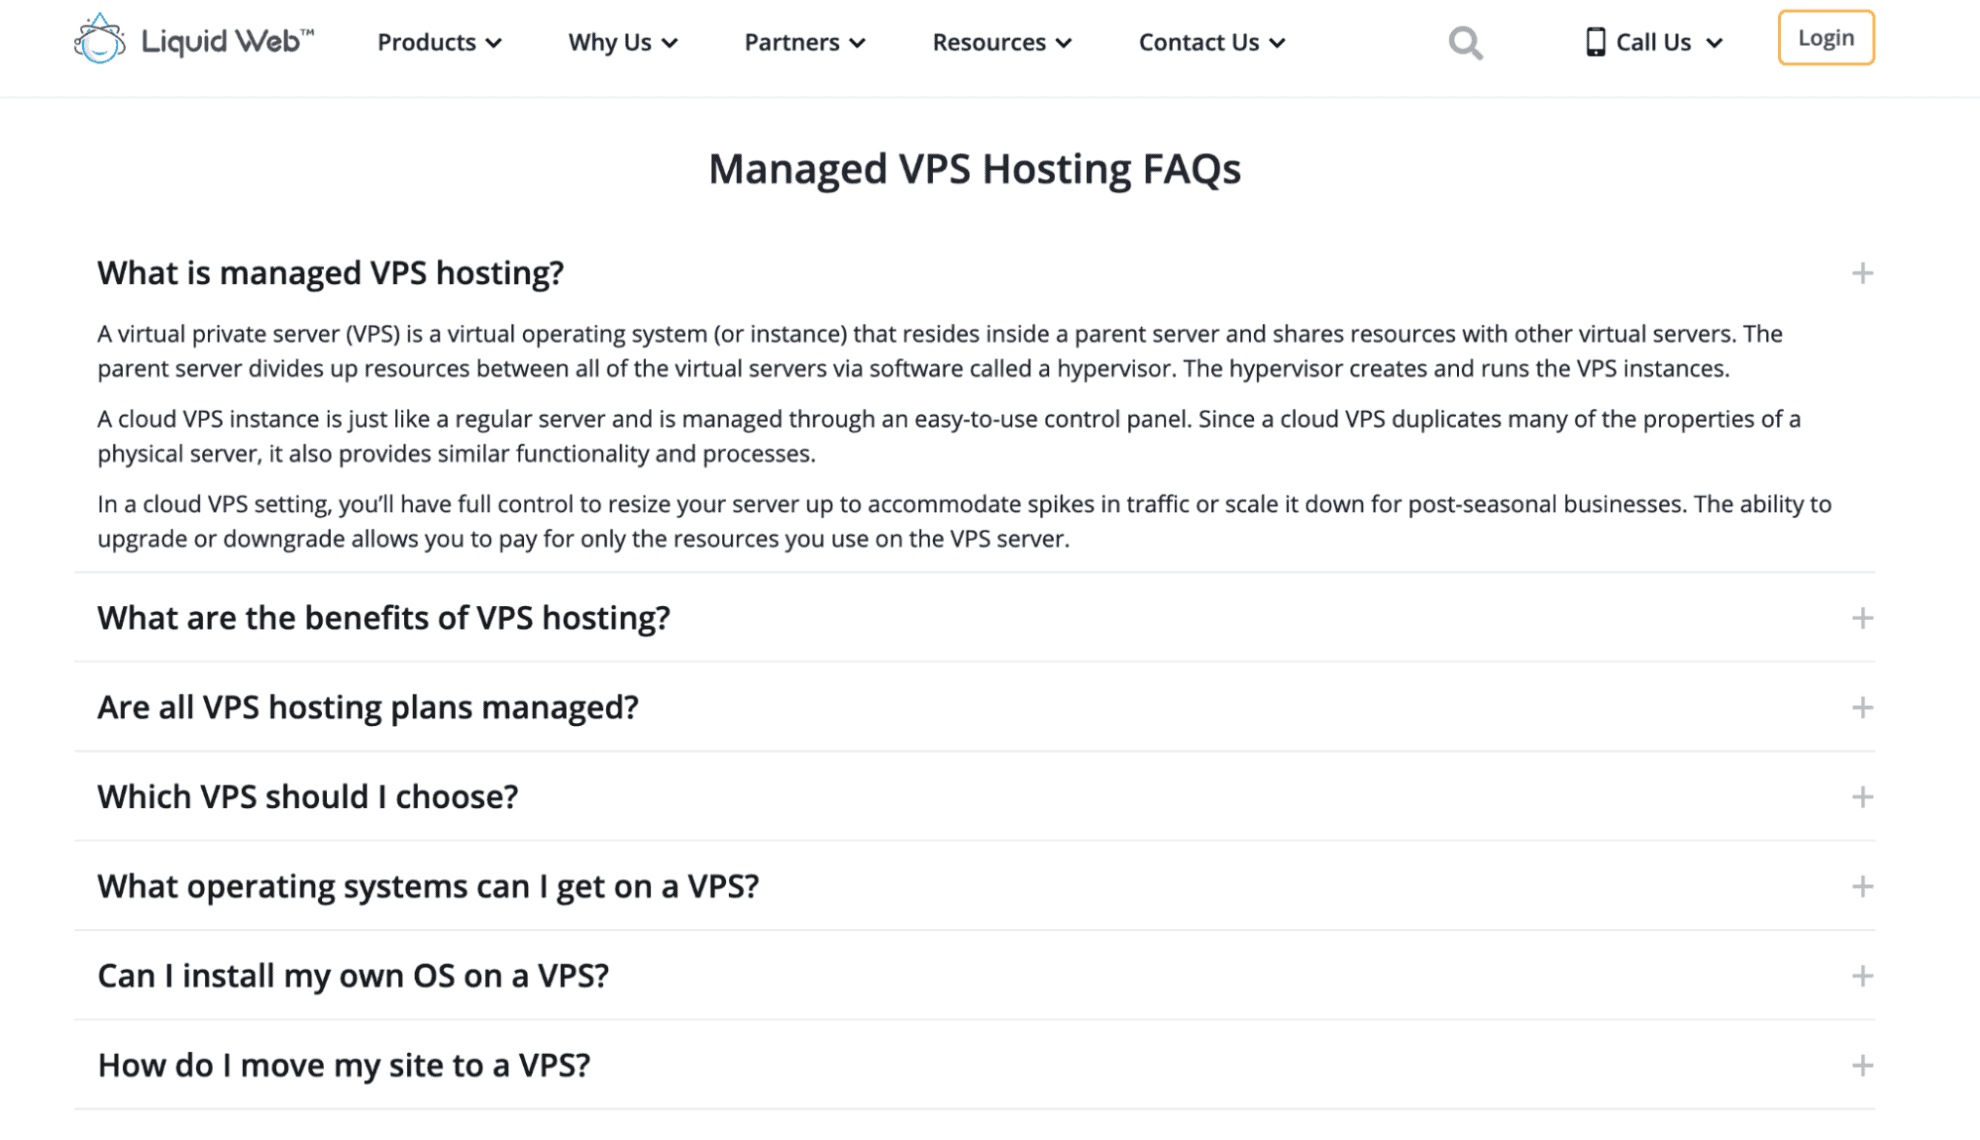This screenshot has height=1140, width=1980.
Task: Open the search icon
Action: click(1464, 42)
